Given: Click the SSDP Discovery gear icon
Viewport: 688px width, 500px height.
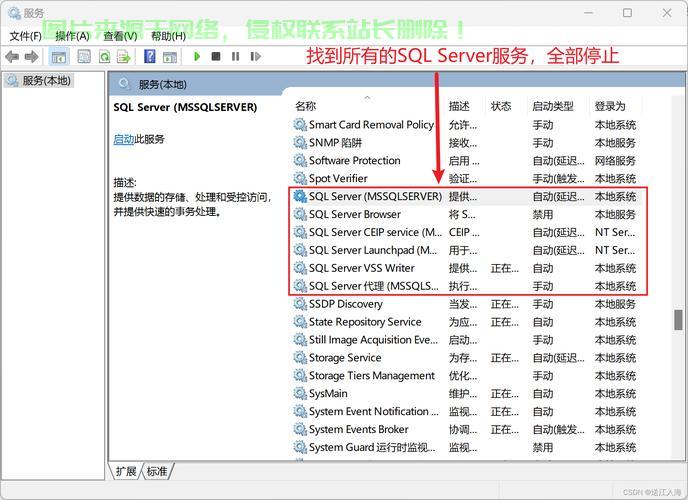Looking at the screenshot, I should tap(300, 304).
